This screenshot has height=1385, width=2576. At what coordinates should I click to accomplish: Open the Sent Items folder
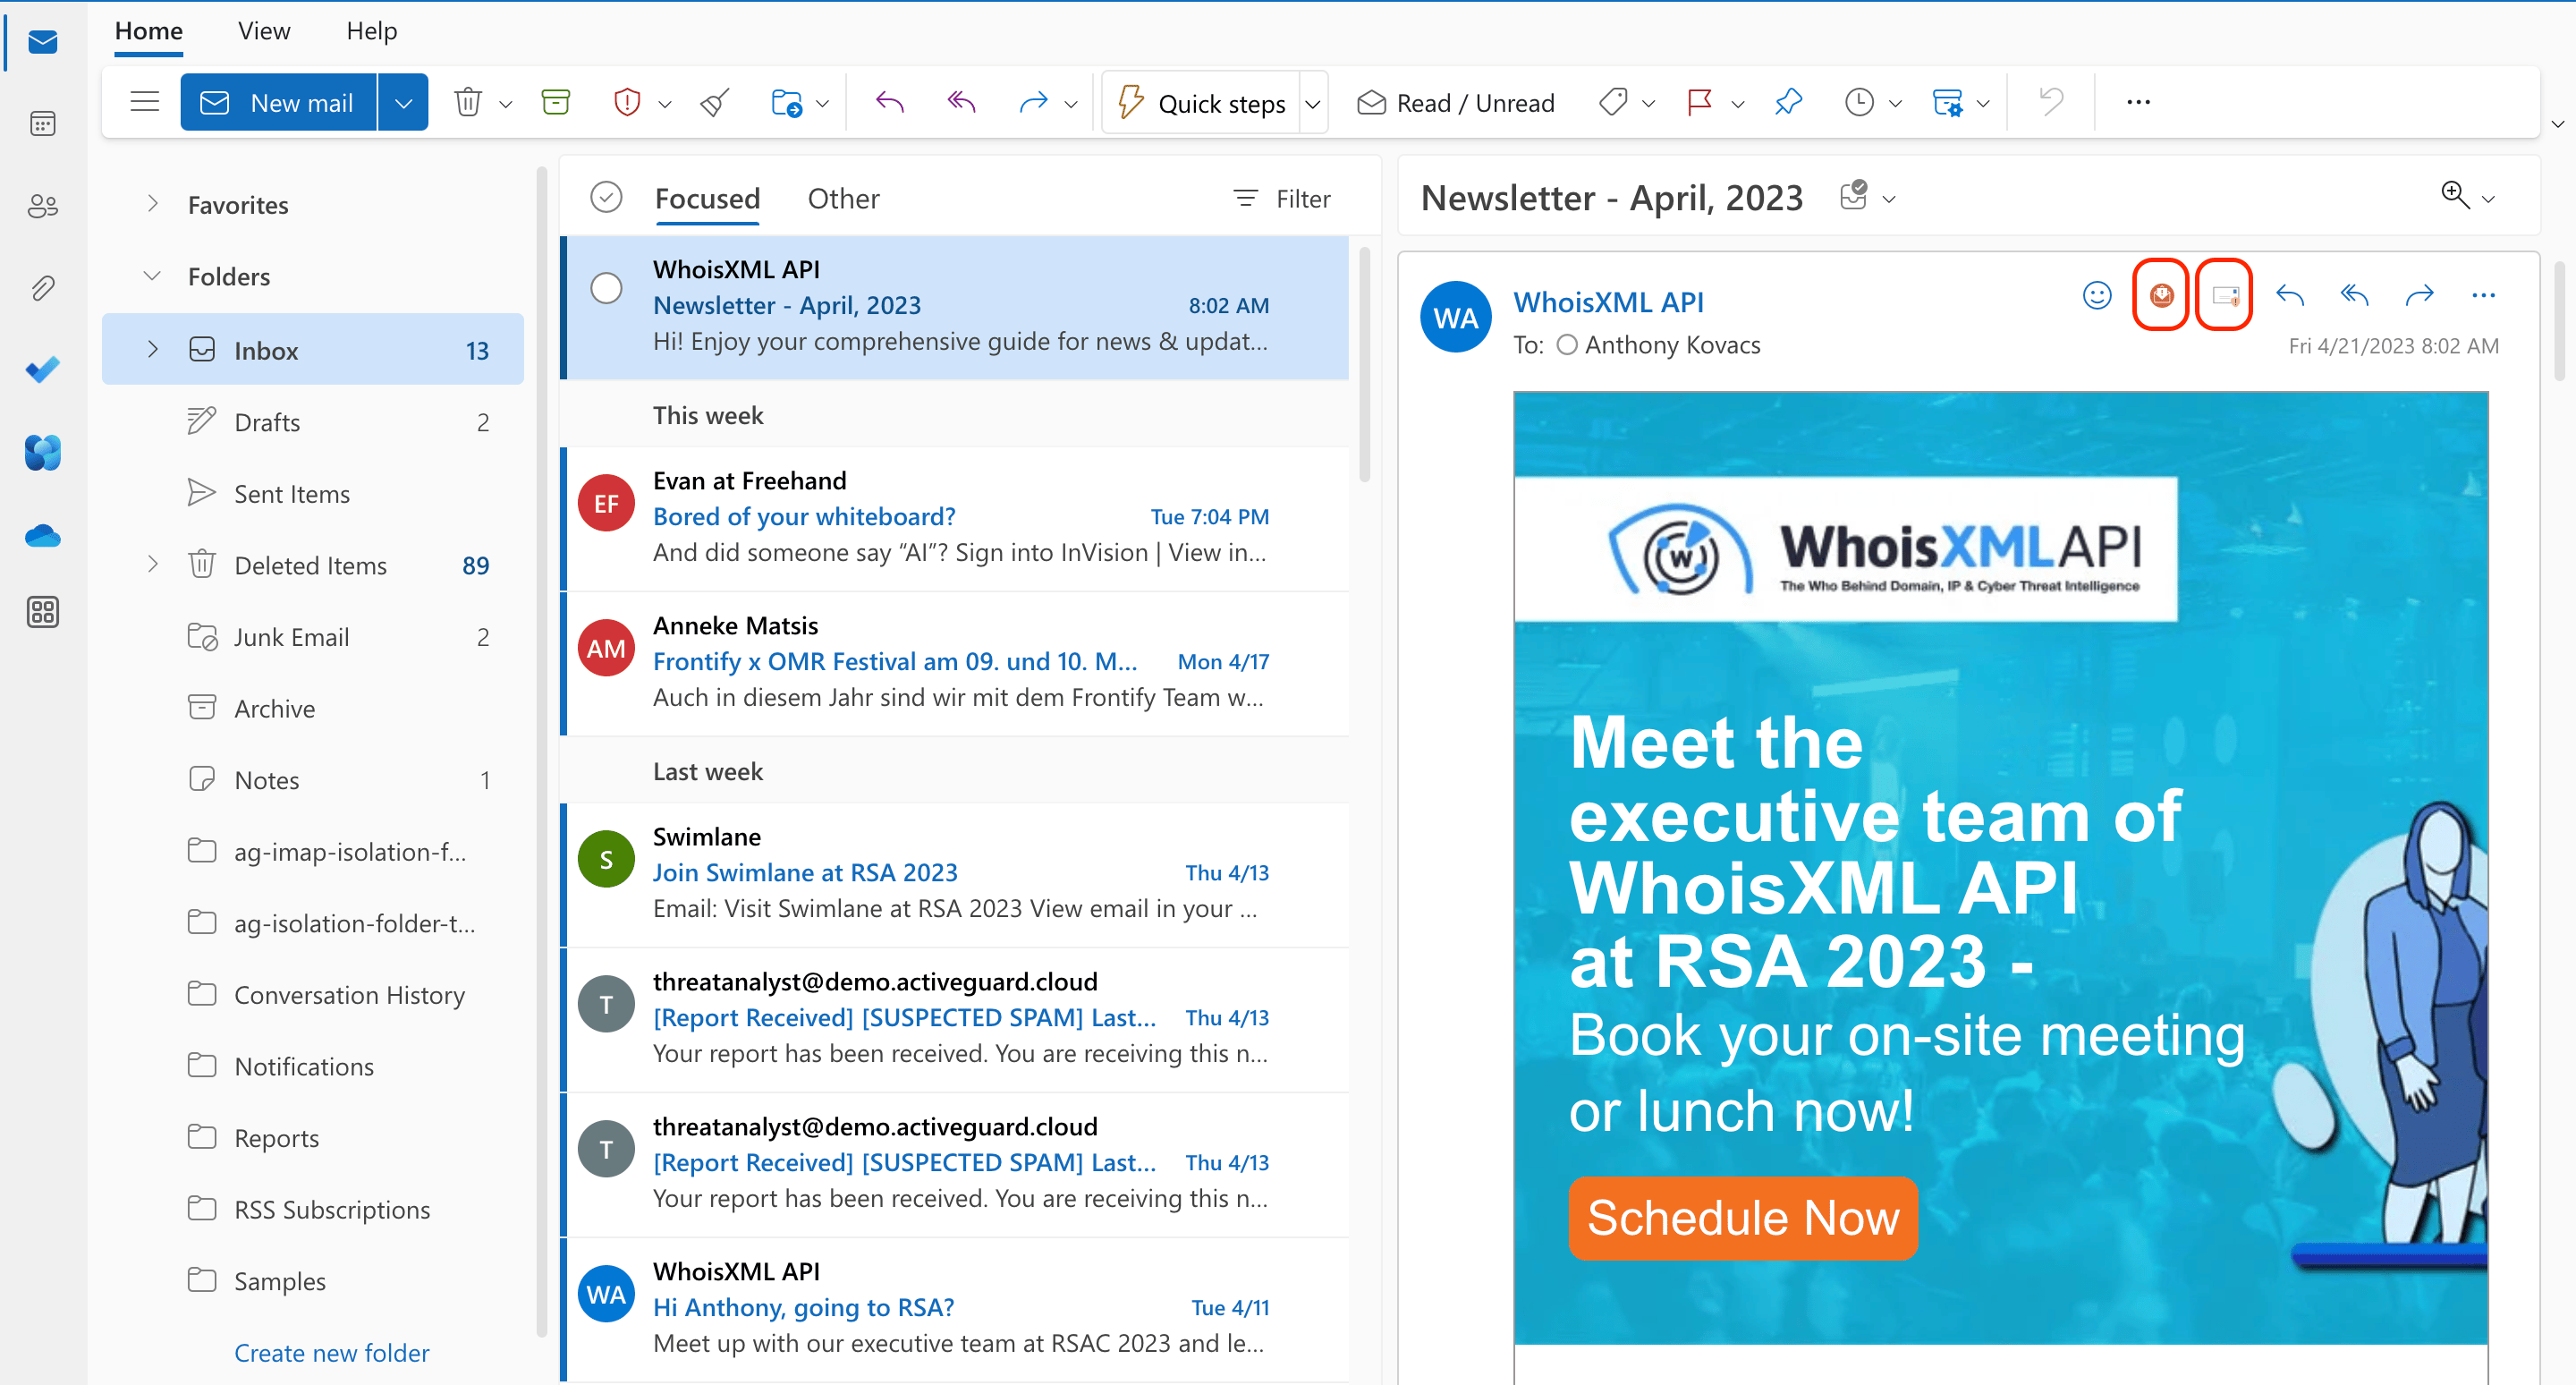(x=312, y=494)
